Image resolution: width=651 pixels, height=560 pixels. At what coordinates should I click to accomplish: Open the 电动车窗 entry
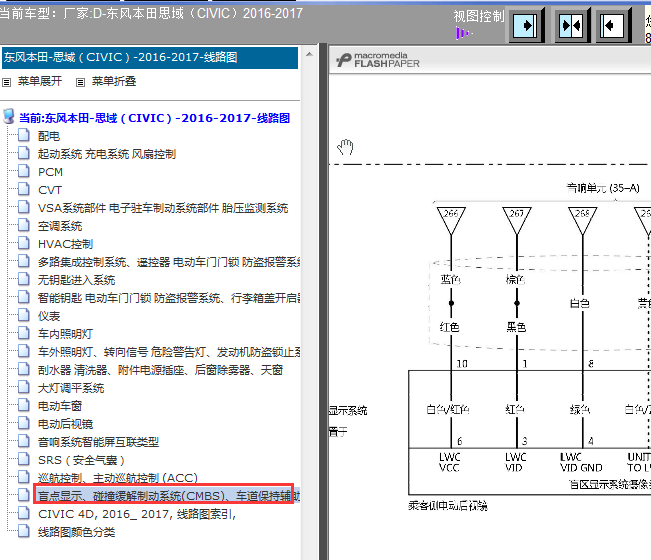point(60,406)
